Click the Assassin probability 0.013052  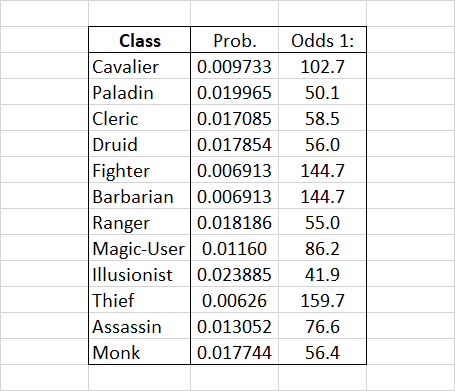[234, 326]
